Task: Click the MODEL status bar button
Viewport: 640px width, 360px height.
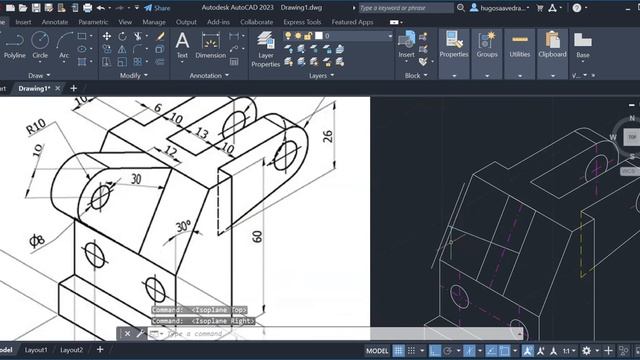Action: pos(377,351)
